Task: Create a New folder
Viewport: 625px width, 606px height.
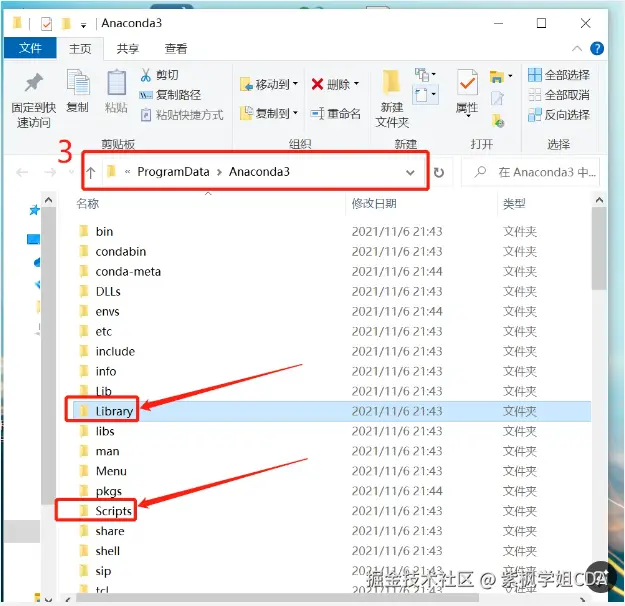Action: pos(392,99)
